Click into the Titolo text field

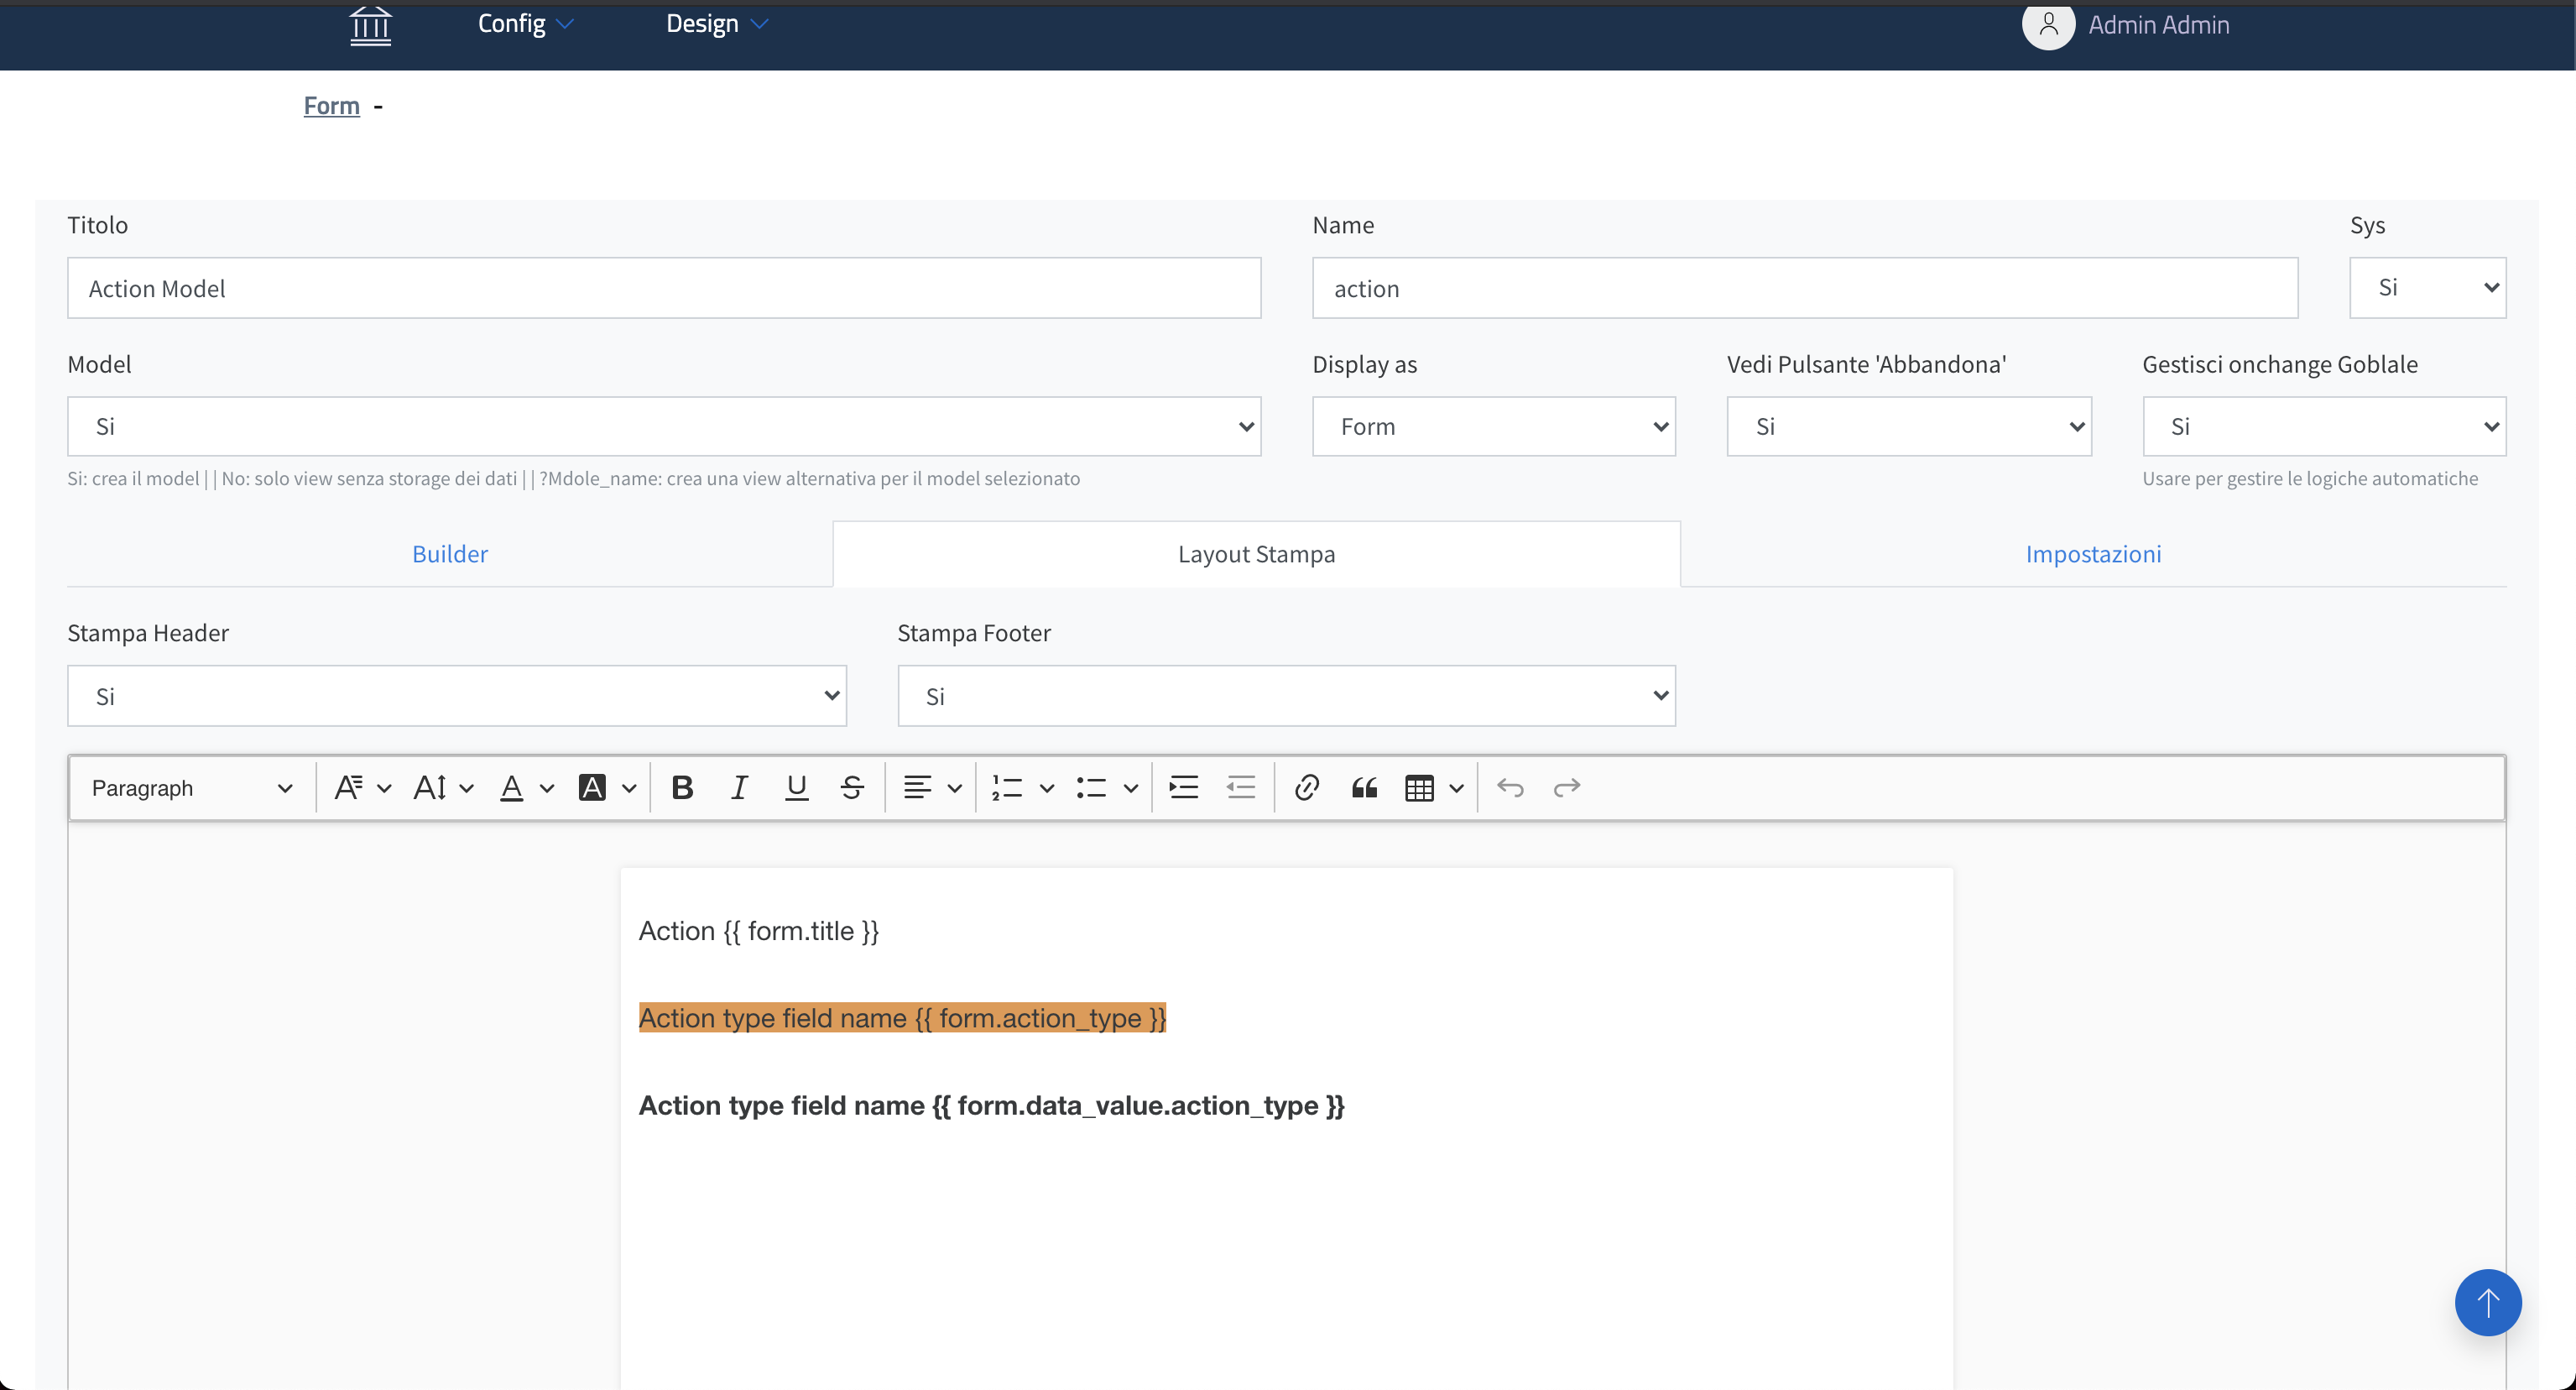(664, 289)
